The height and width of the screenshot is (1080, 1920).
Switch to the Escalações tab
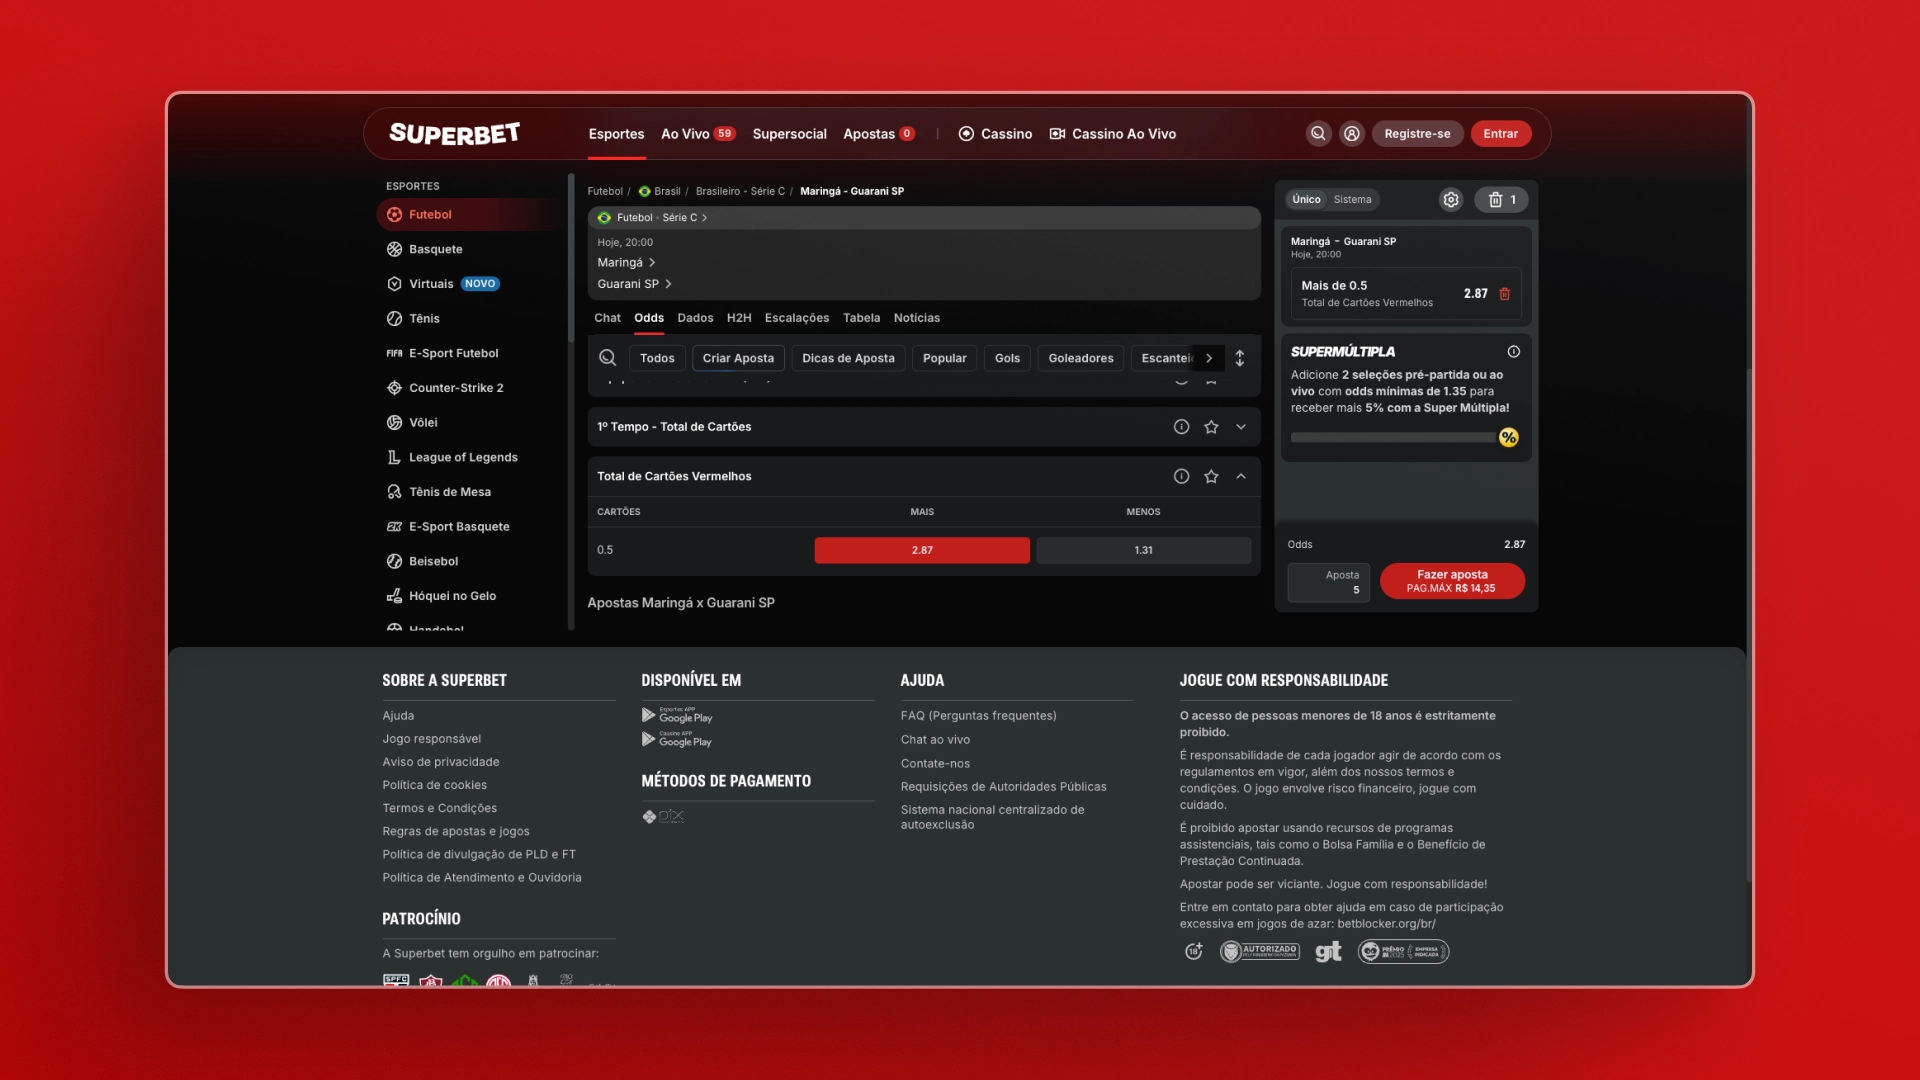click(x=797, y=318)
